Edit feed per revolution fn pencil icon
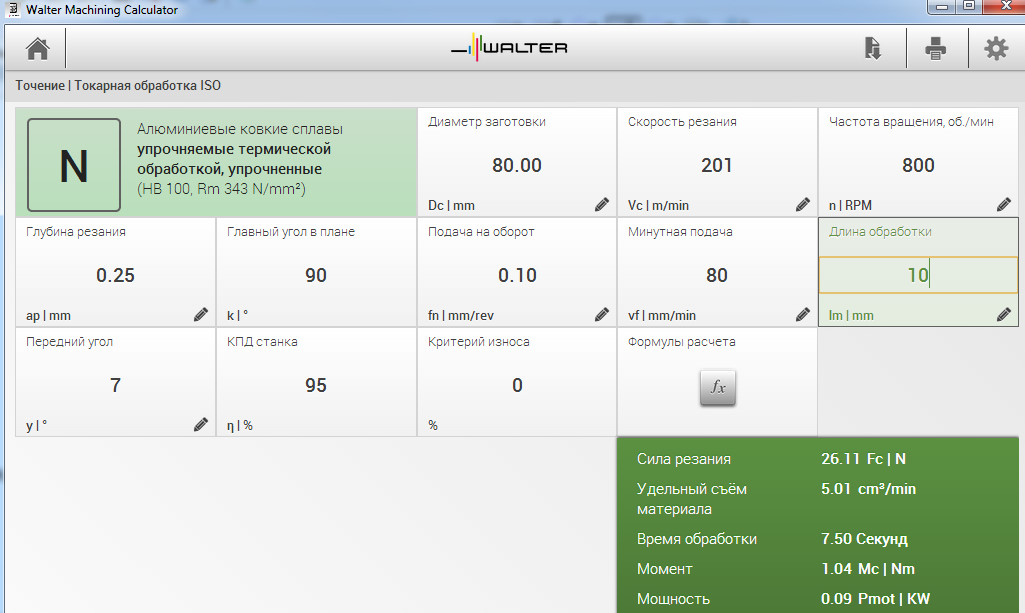The image size is (1025, 613). coord(602,314)
